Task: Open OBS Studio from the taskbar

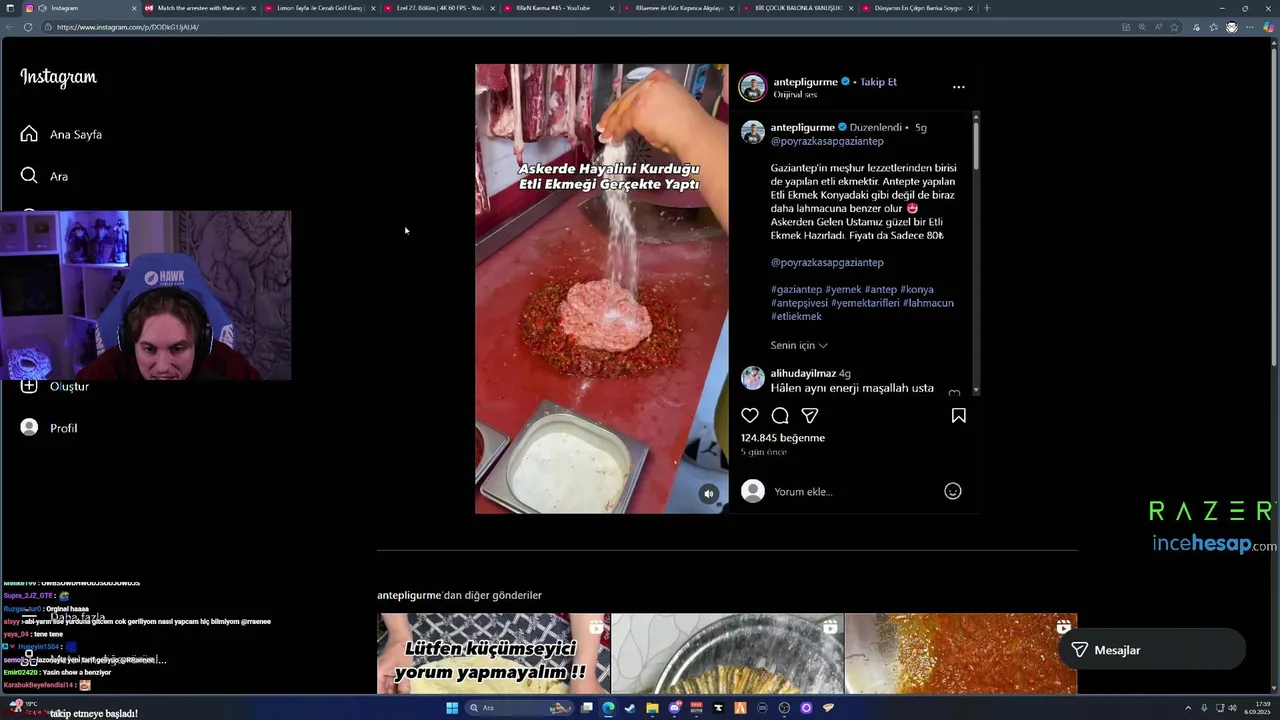Action: (784, 708)
